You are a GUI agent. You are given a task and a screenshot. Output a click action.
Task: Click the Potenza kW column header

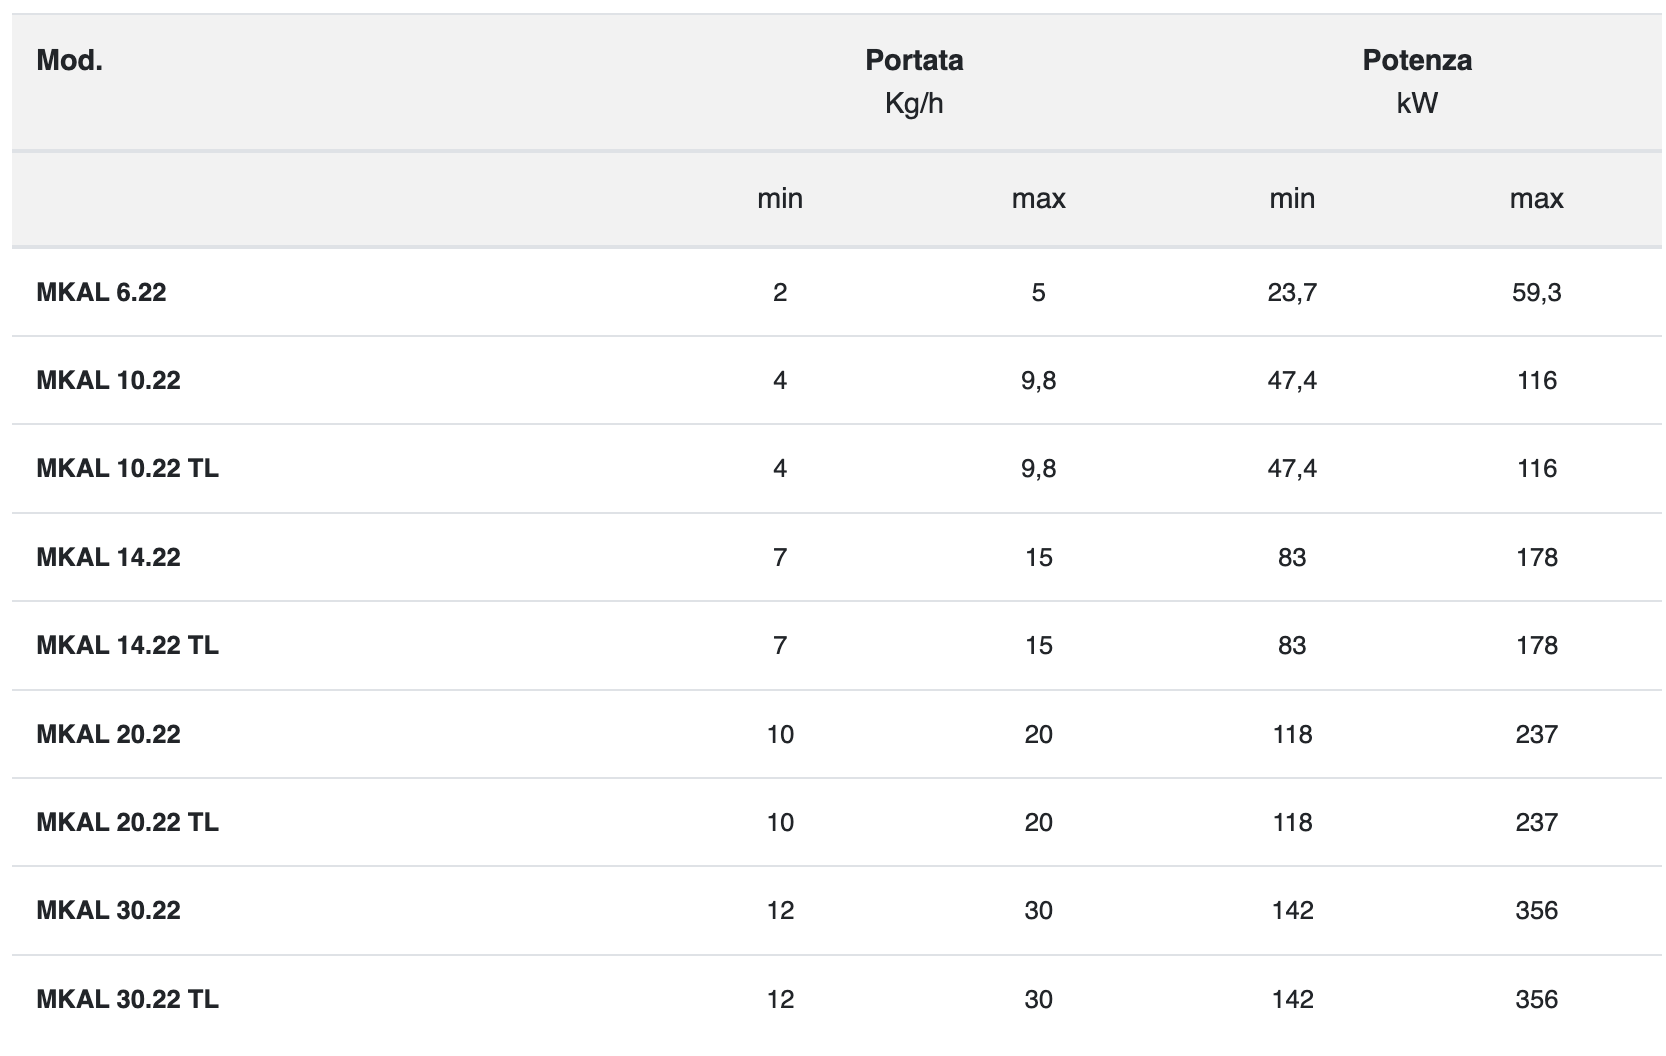click(1417, 81)
